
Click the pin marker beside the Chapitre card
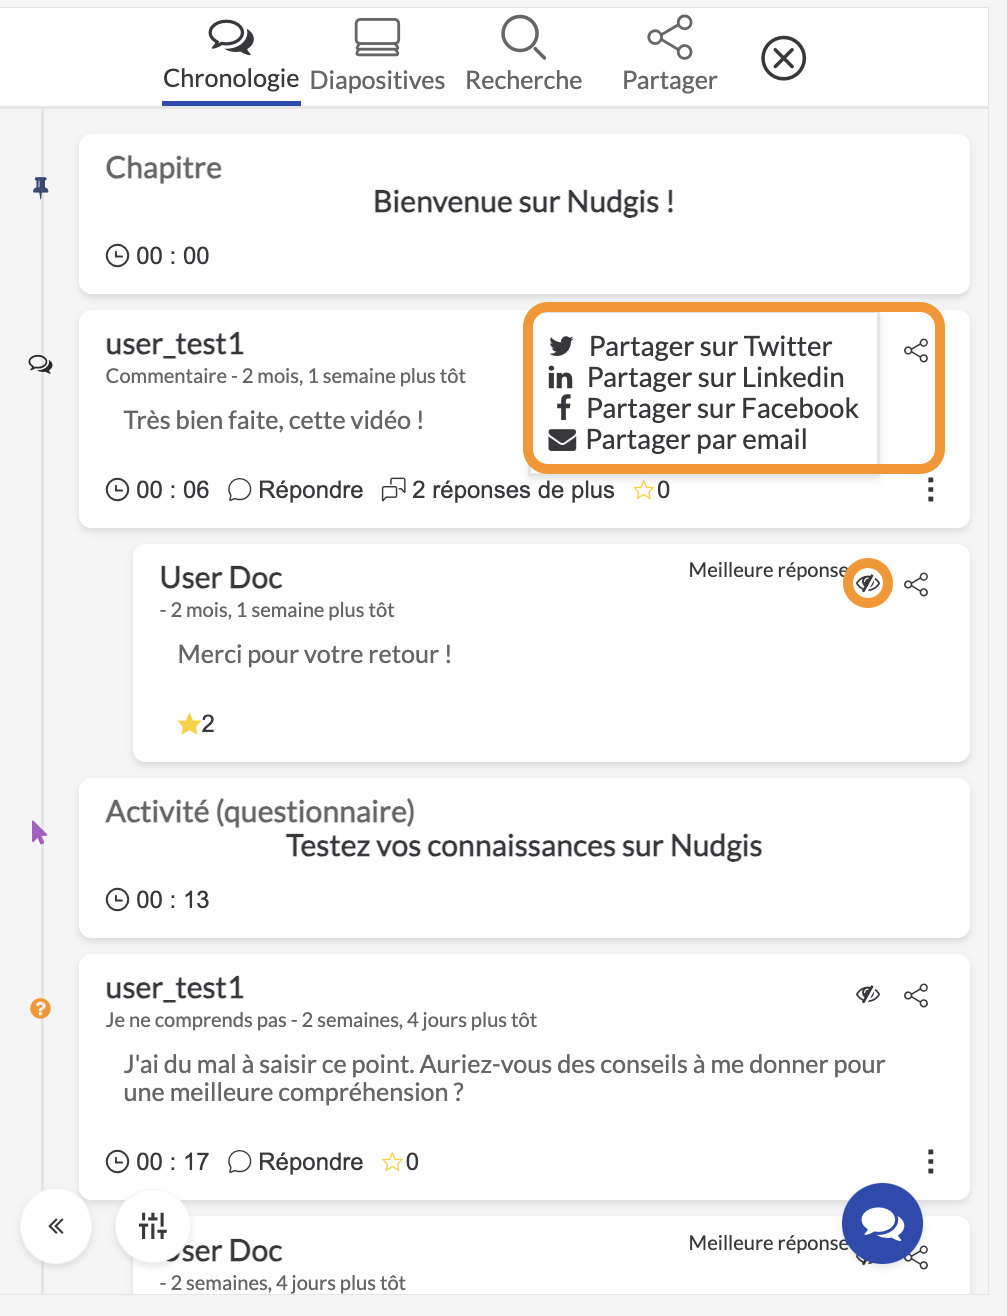tap(41, 187)
